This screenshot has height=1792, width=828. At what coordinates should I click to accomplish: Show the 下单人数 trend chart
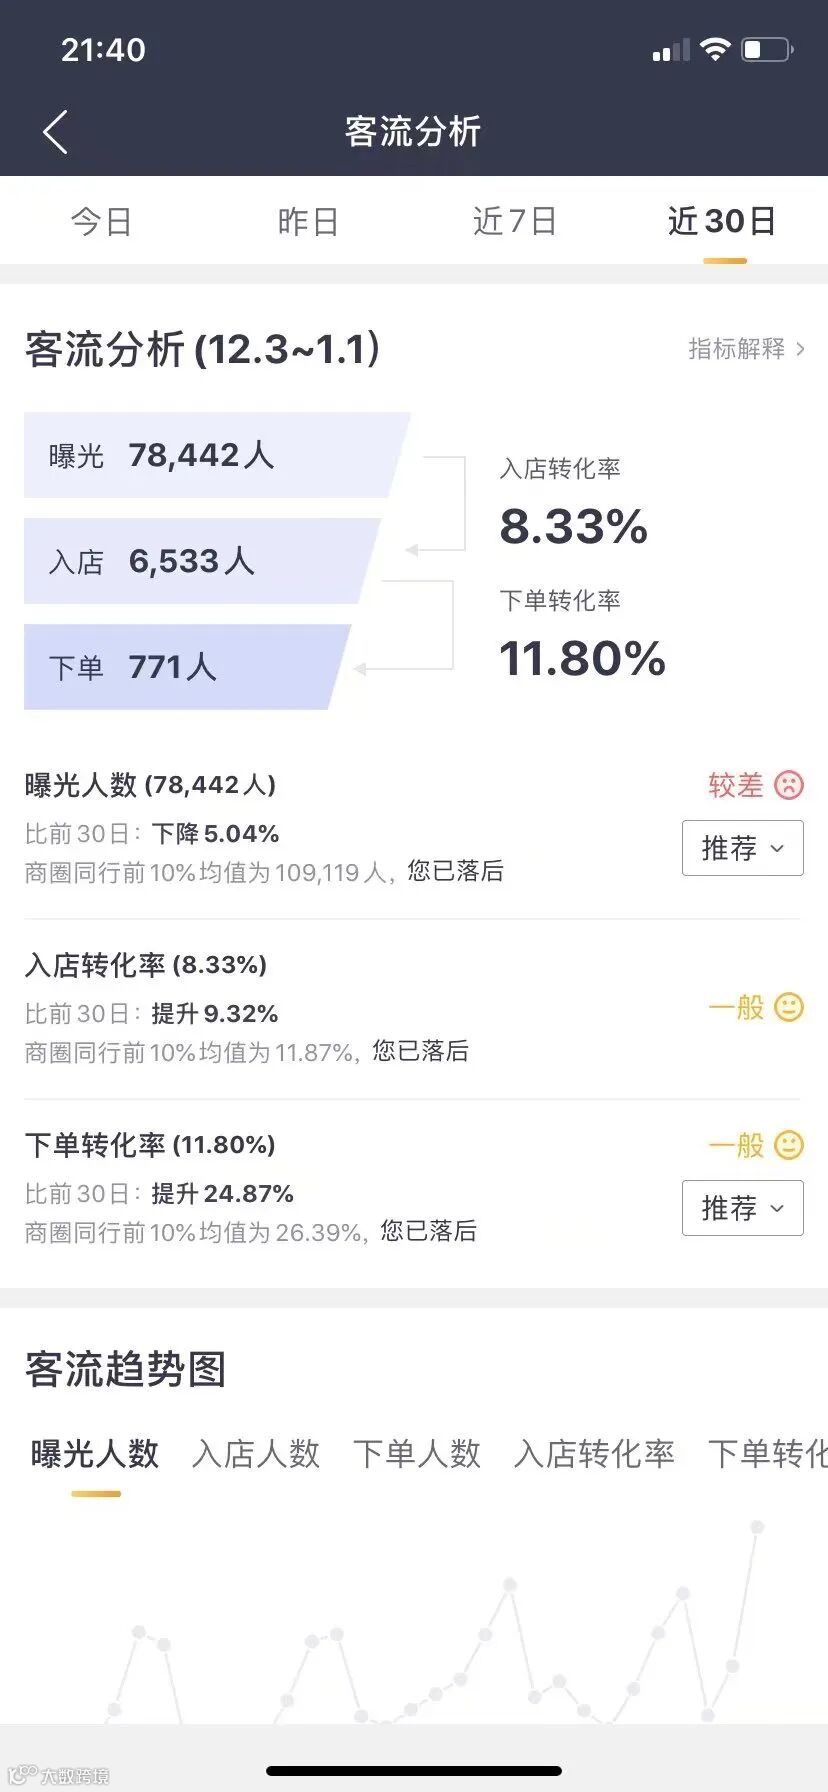click(417, 1454)
